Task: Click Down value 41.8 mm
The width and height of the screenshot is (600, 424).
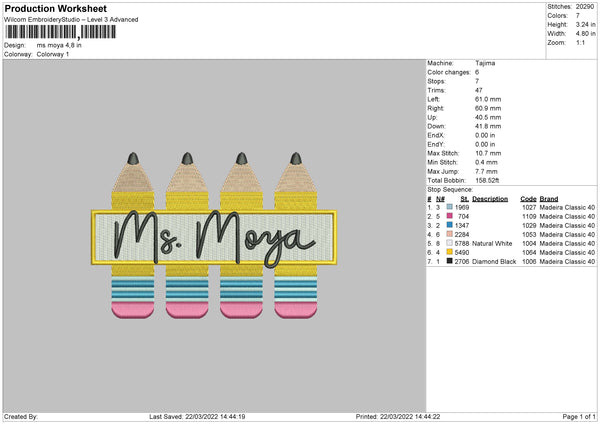Action: pos(488,126)
